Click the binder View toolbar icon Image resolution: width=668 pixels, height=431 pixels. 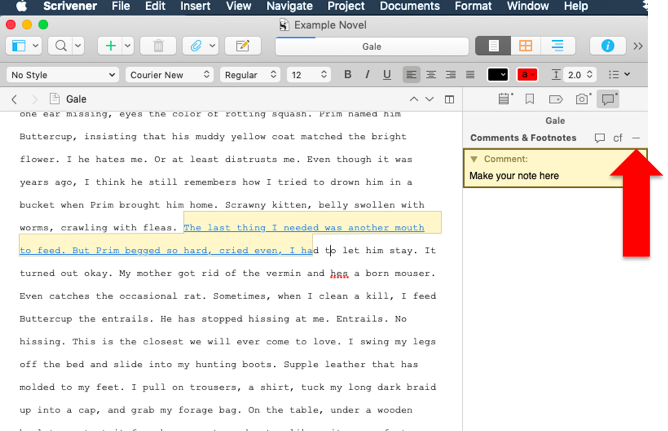pos(19,46)
